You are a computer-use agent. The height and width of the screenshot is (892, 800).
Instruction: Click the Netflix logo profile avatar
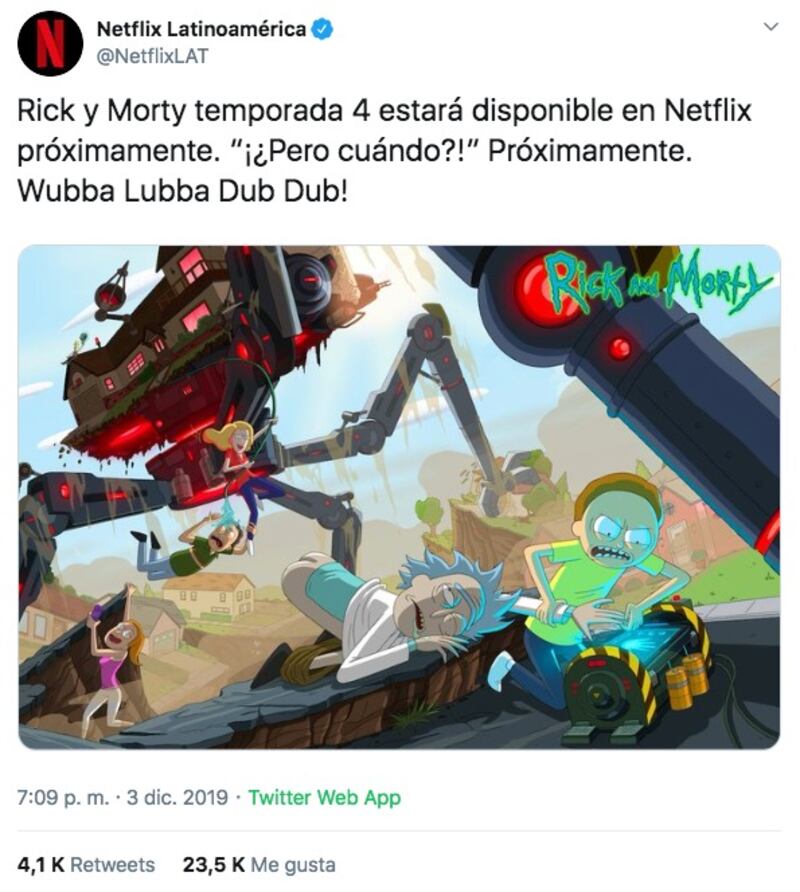pos(50,43)
